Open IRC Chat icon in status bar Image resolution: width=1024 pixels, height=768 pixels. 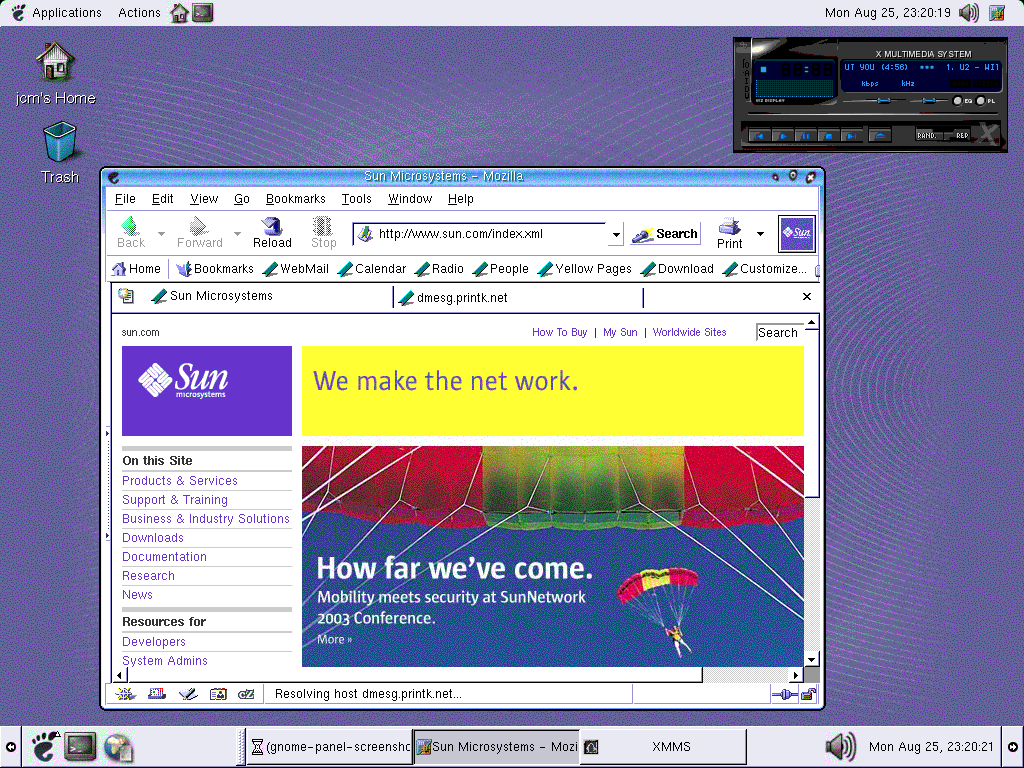click(x=246, y=694)
